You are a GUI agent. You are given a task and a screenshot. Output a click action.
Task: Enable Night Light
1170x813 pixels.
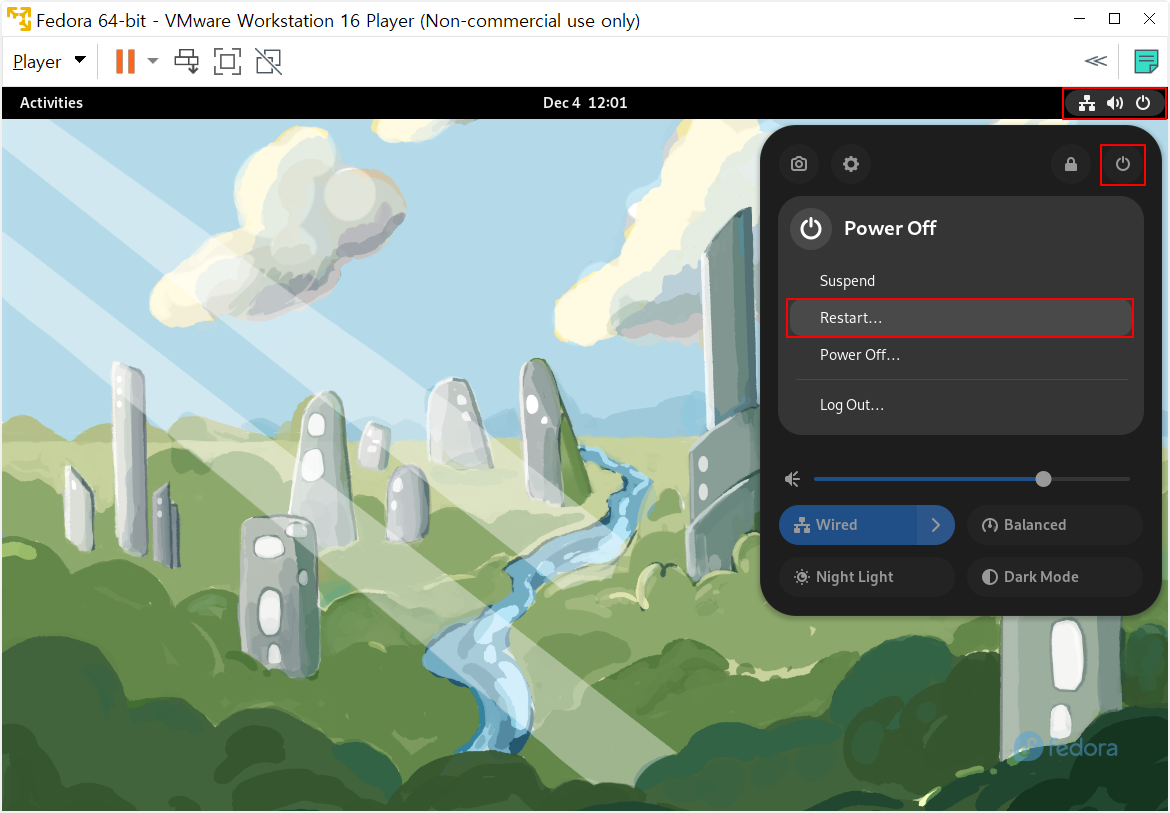click(867, 577)
